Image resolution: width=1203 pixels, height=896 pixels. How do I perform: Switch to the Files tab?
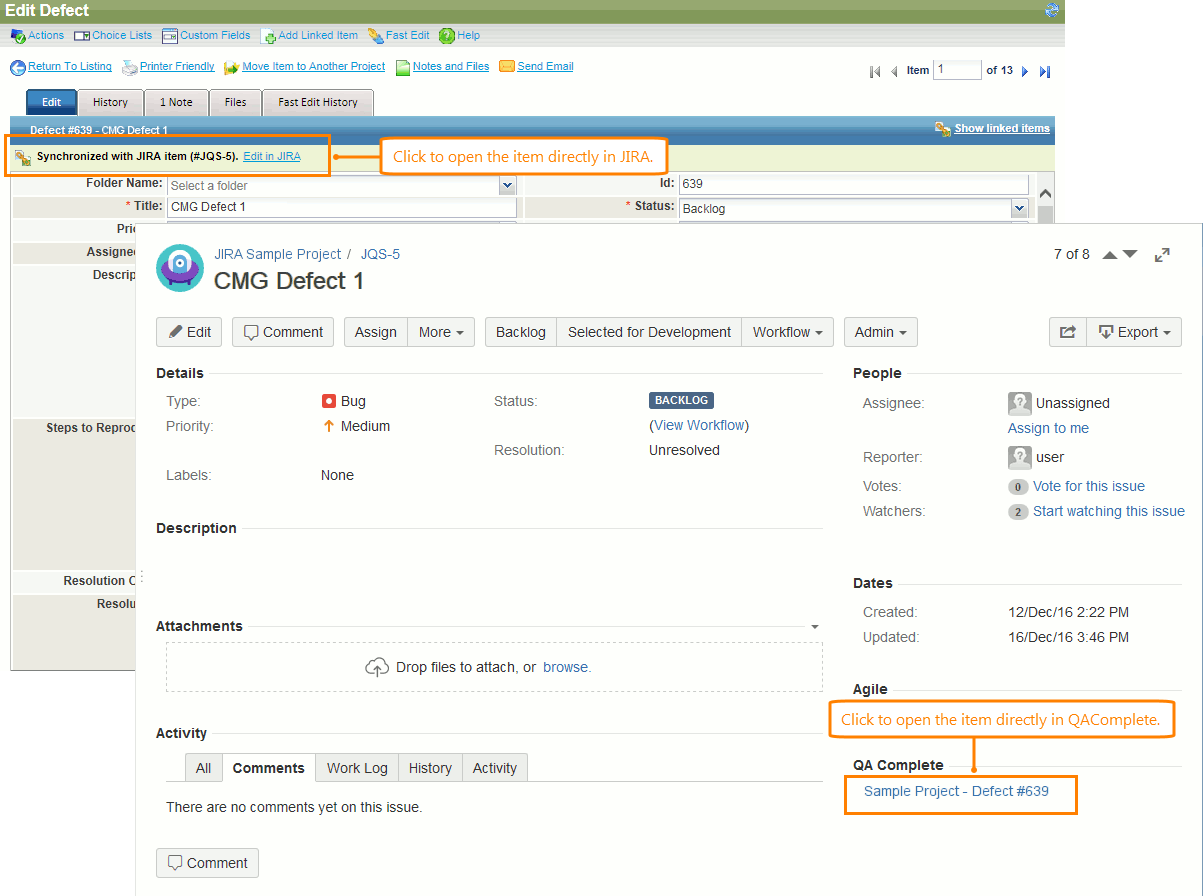click(235, 102)
